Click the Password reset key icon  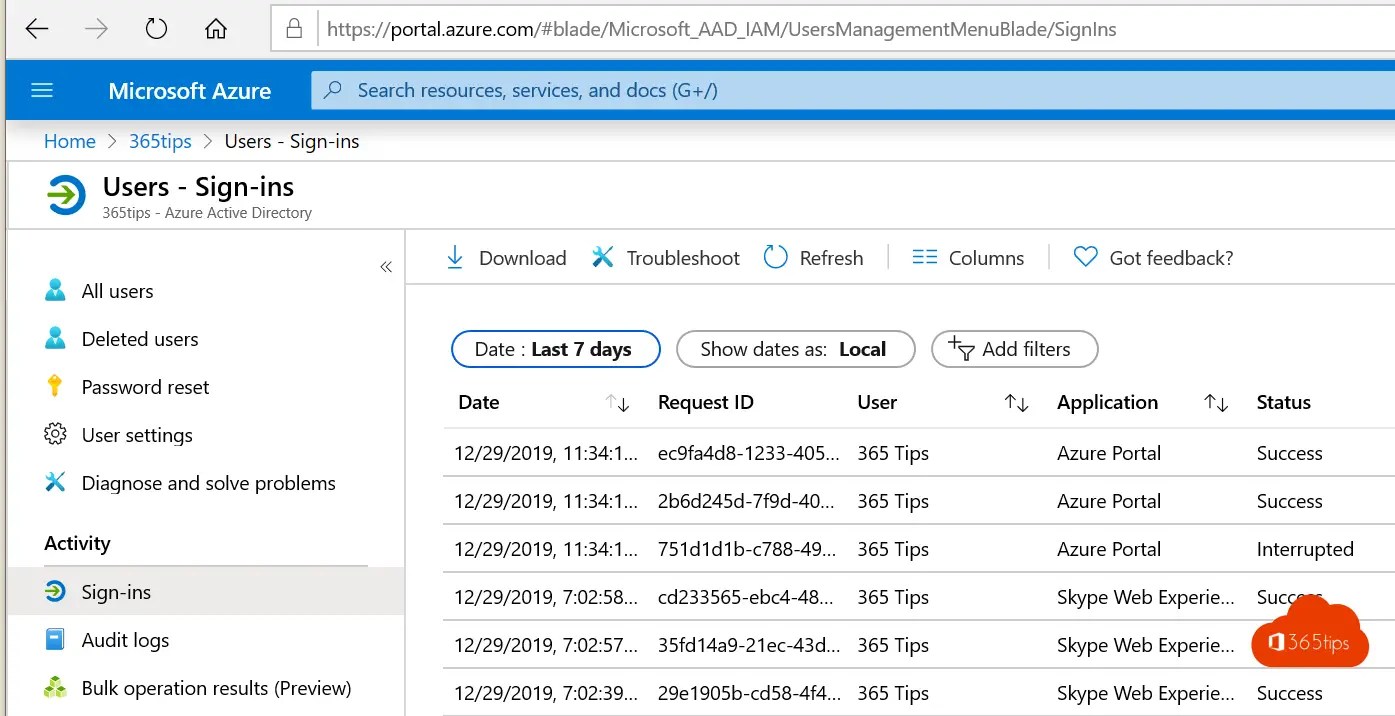point(55,386)
